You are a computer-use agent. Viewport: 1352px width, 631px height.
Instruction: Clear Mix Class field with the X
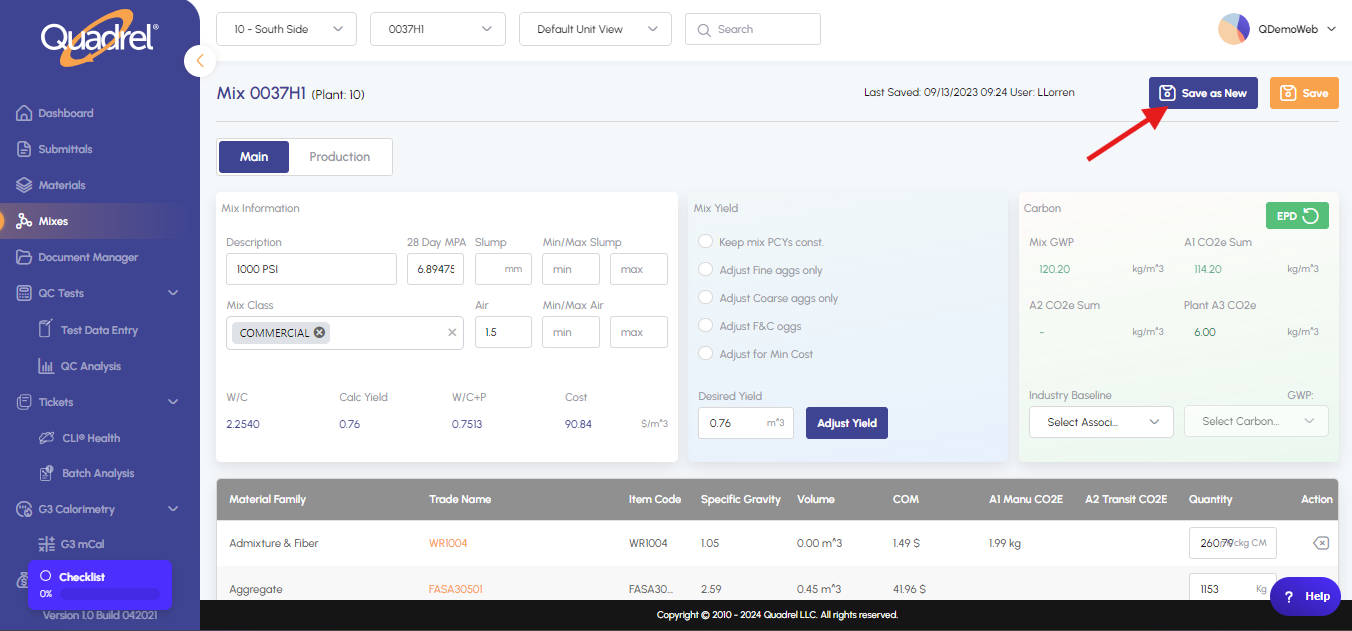pos(451,333)
